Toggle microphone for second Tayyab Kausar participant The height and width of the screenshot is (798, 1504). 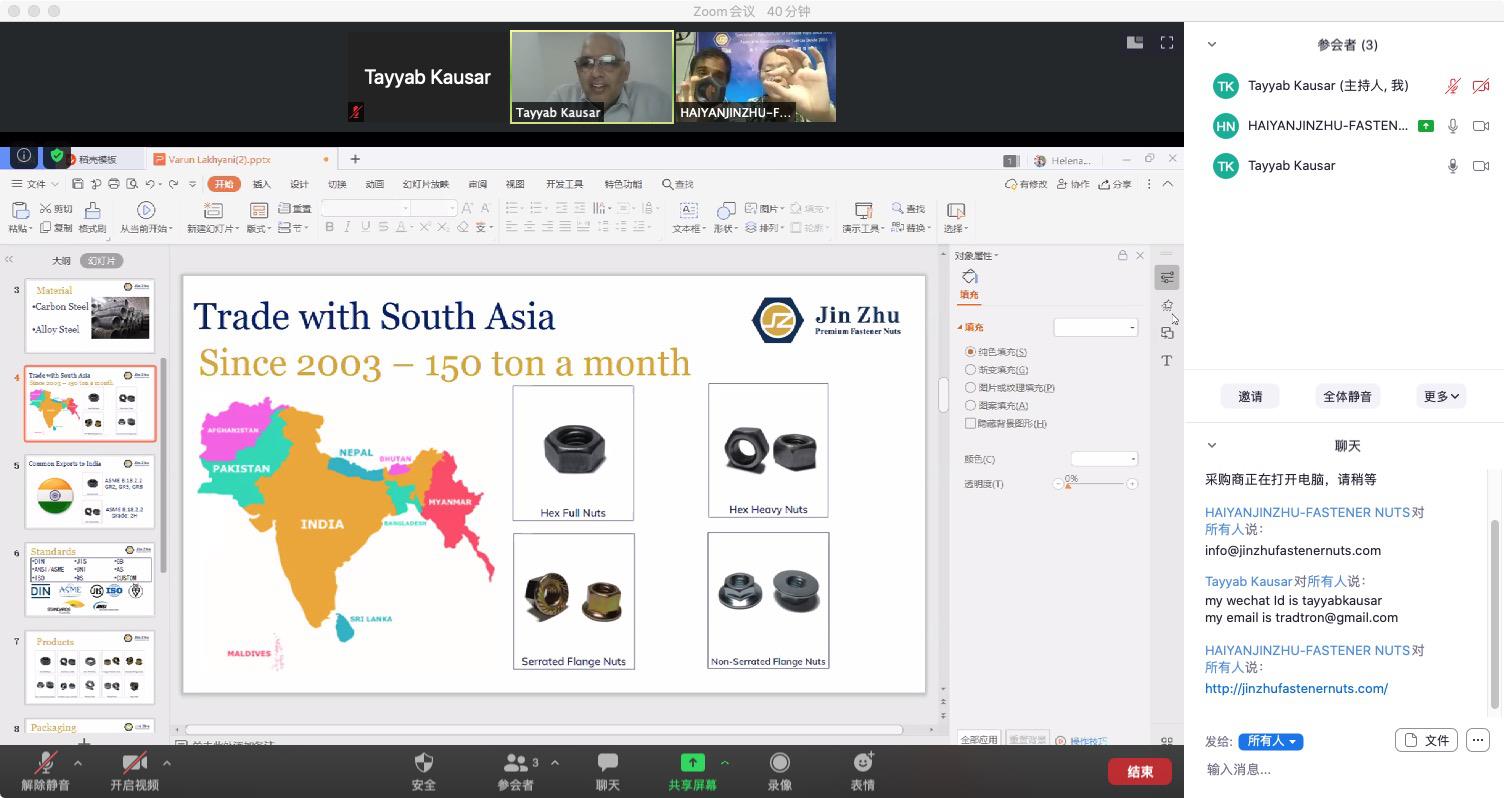(1453, 166)
